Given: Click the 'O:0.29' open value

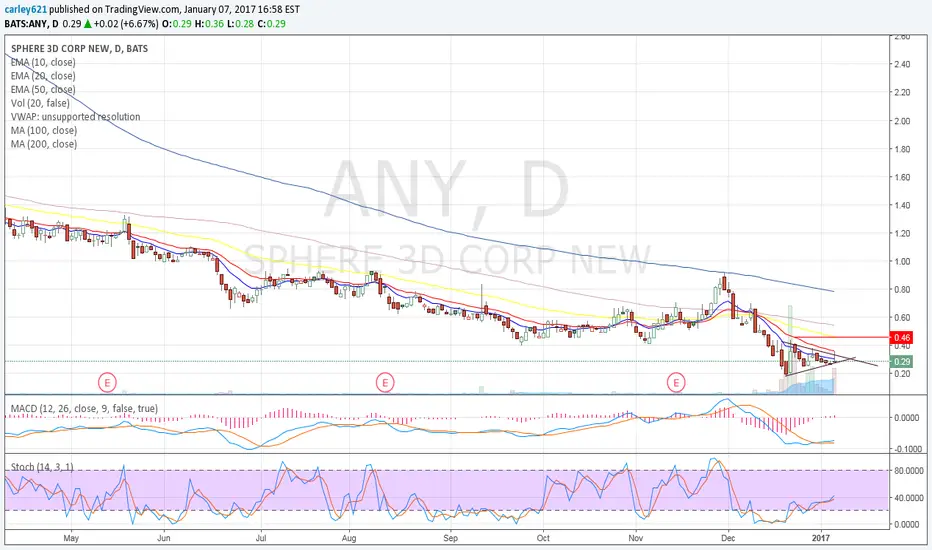Looking at the screenshot, I should pyautogui.click(x=175, y=24).
